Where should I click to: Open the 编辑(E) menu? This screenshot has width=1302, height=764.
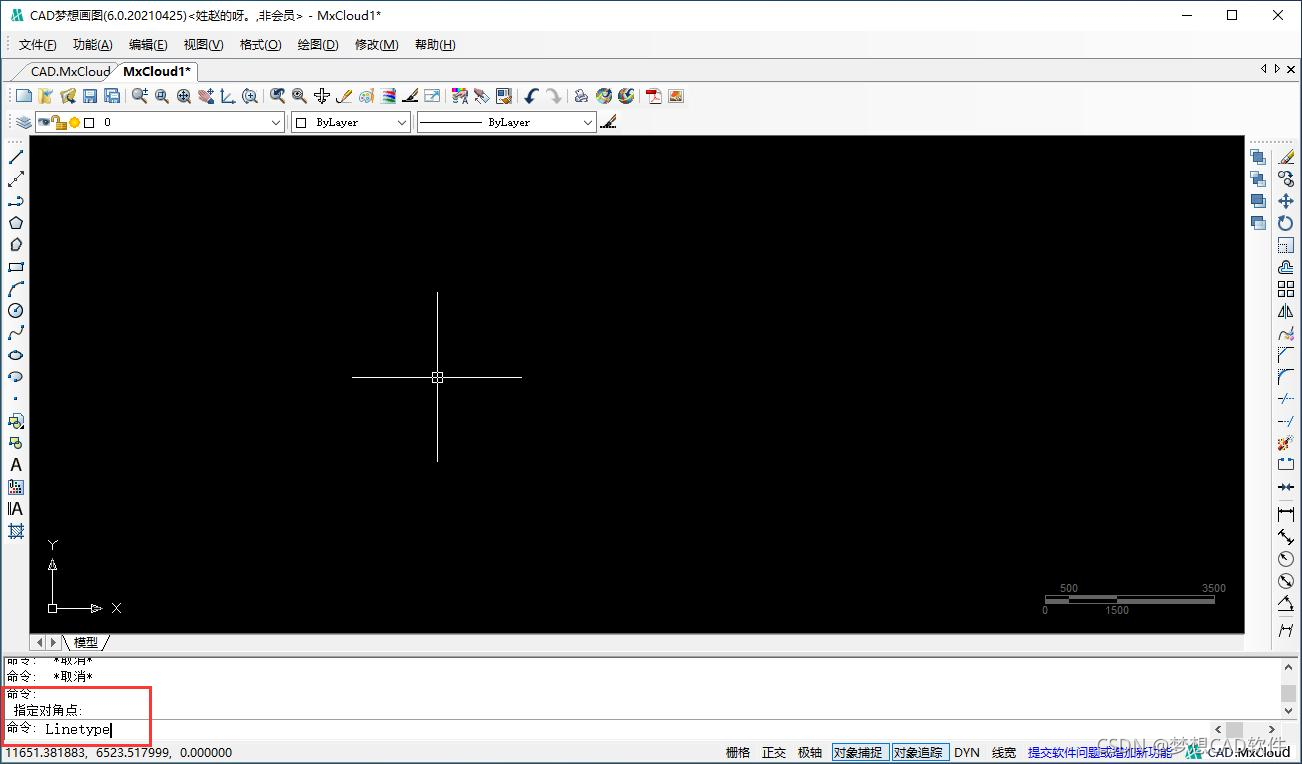pyautogui.click(x=148, y=45)
